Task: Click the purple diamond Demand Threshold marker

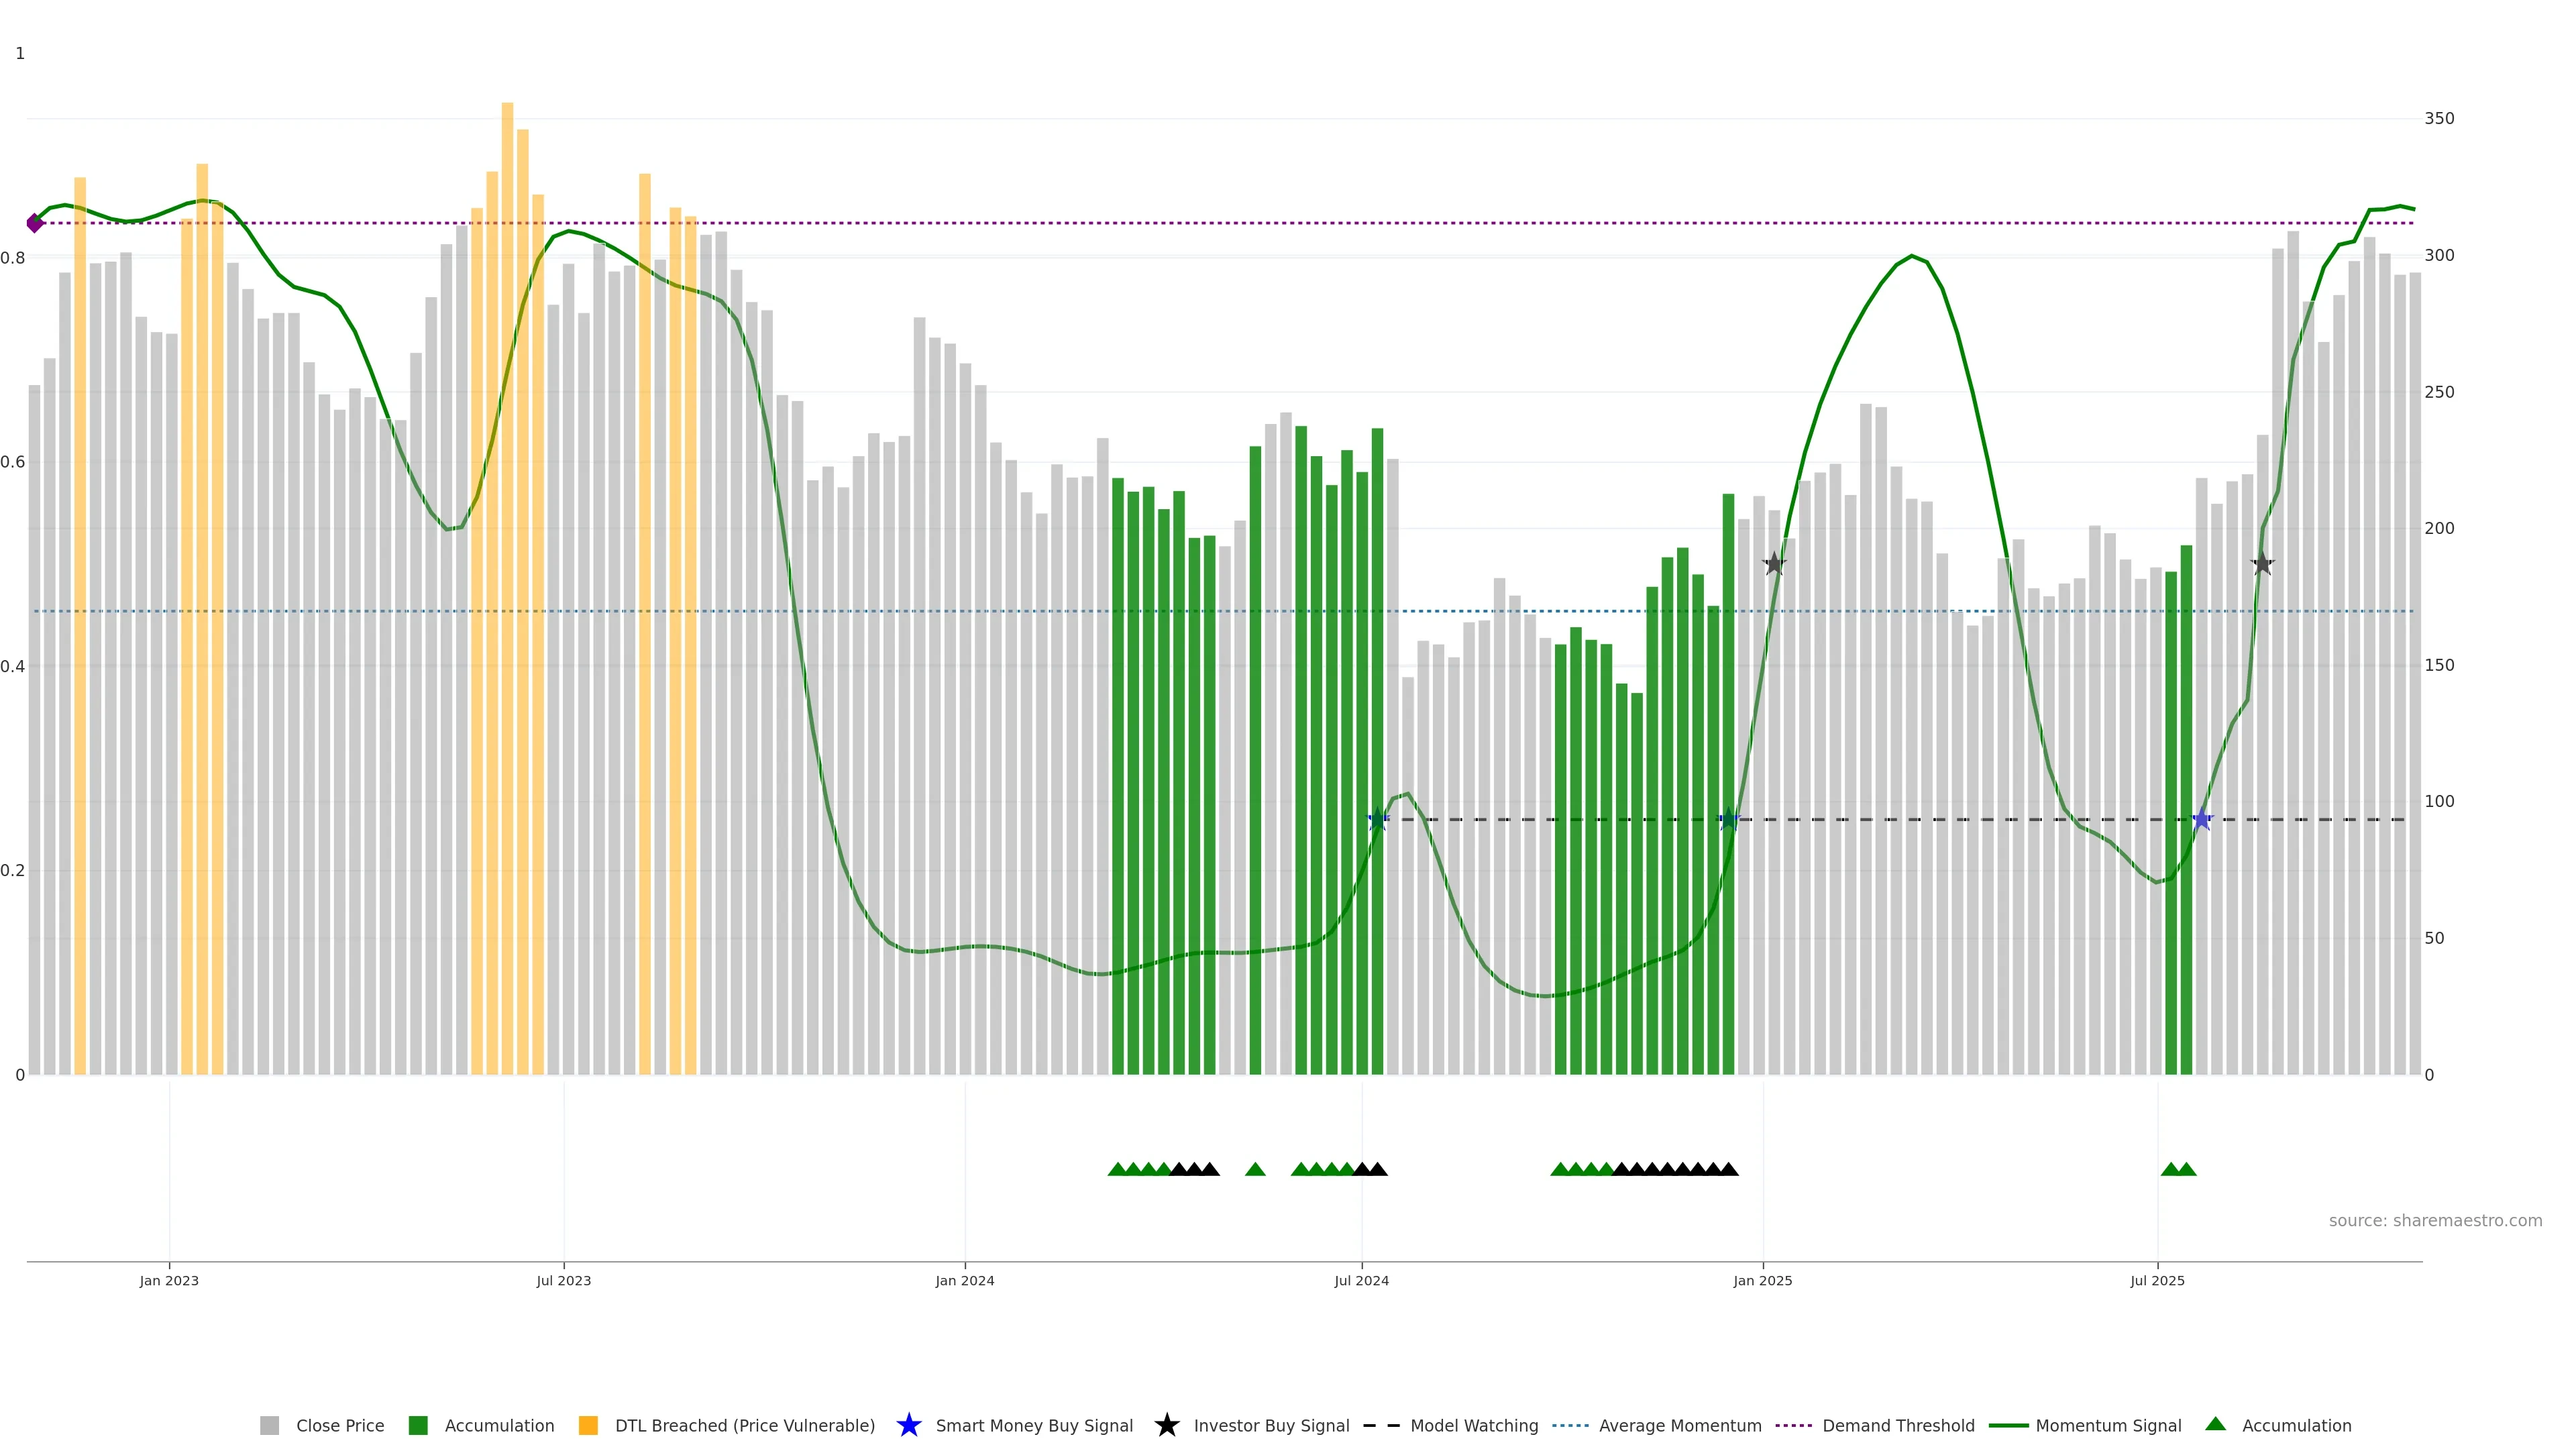Action: tap(35, 223)
